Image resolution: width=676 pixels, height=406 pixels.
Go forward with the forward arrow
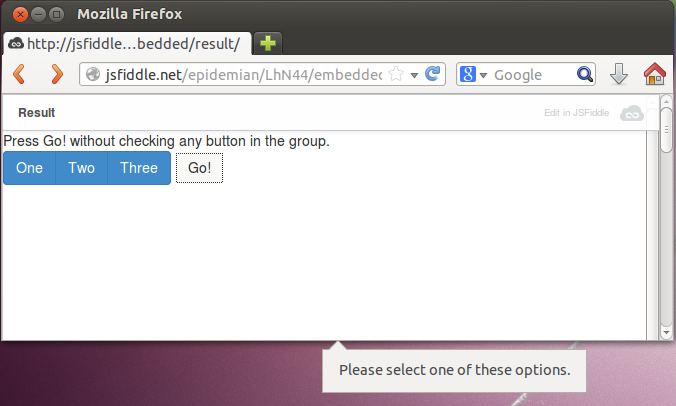57,74
